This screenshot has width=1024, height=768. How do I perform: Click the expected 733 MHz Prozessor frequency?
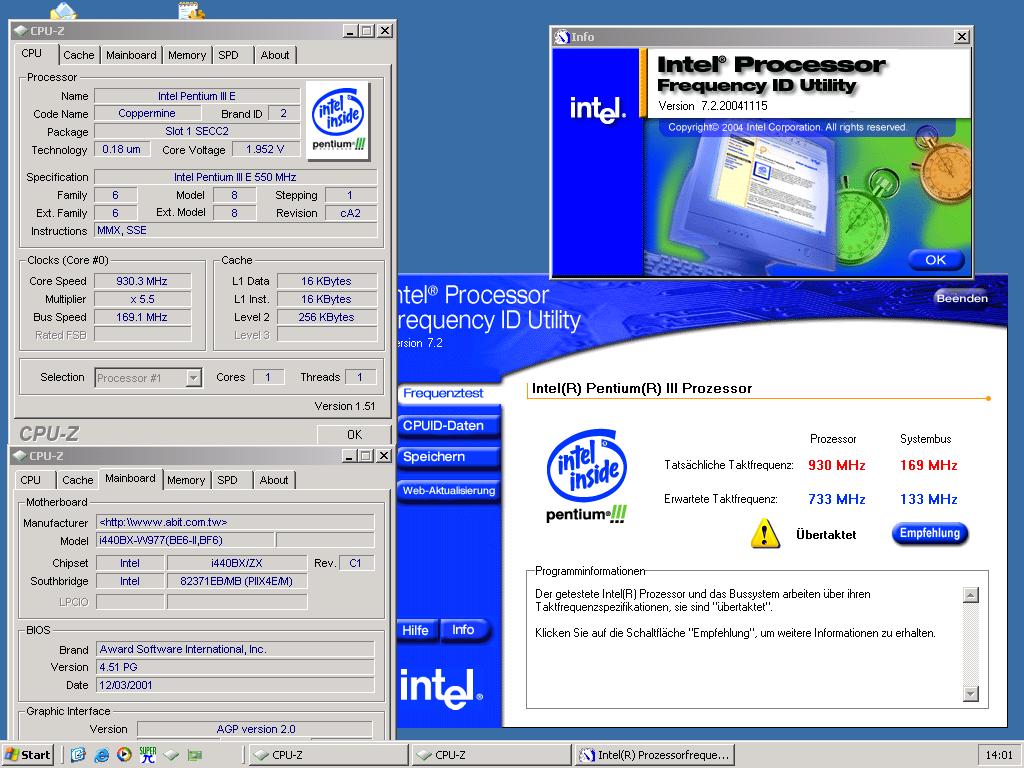point(837,499)
